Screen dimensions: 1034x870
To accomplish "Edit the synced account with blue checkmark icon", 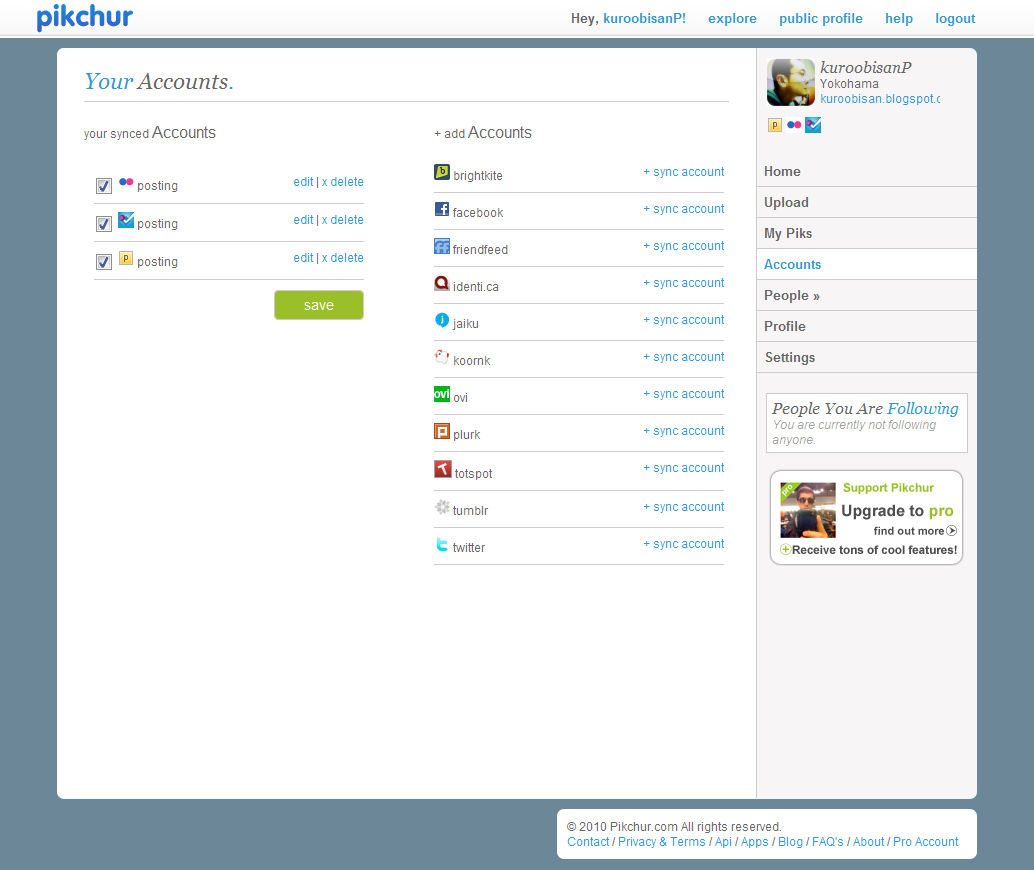I will pyautogui.click(x=303, y=220).
